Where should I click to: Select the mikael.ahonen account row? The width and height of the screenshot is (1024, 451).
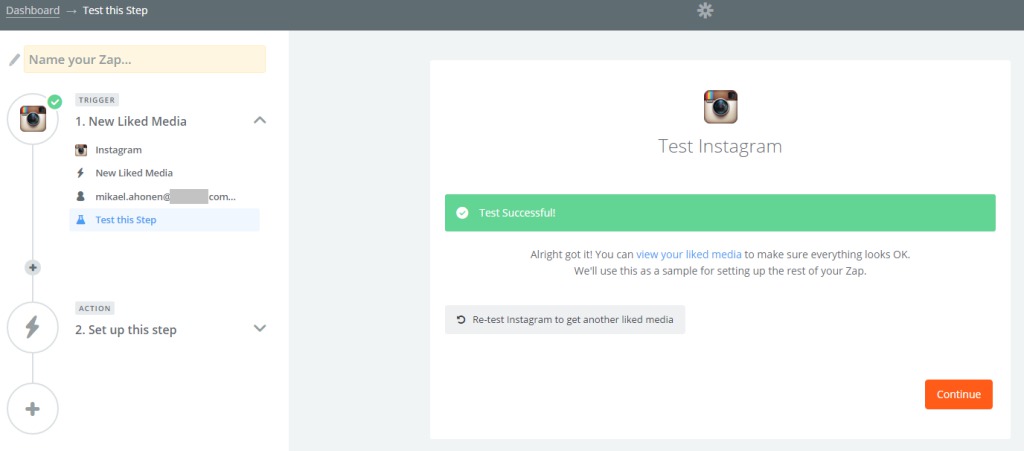click(165, 196)
